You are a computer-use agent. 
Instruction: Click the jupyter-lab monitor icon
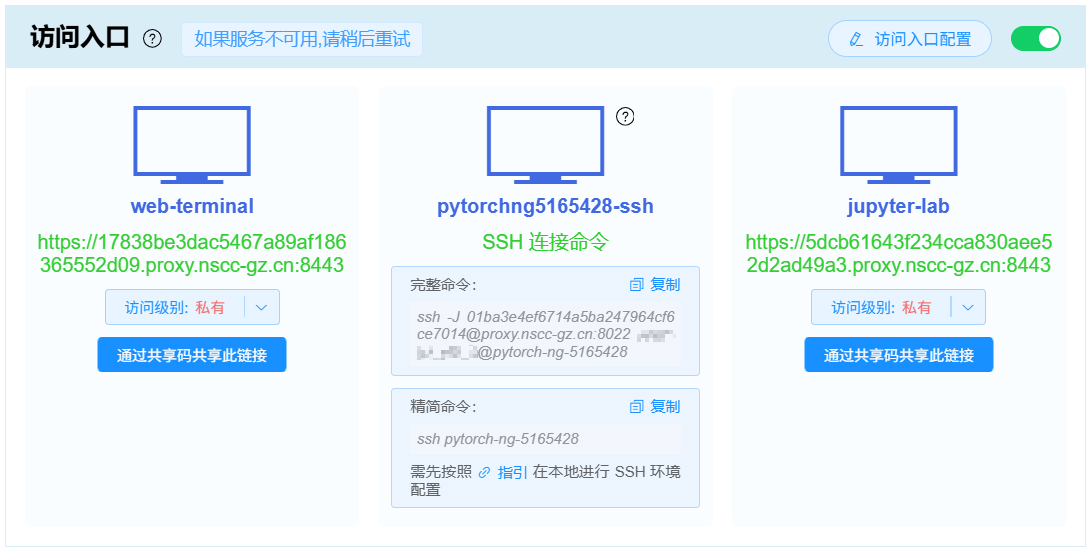click(898, 145)
